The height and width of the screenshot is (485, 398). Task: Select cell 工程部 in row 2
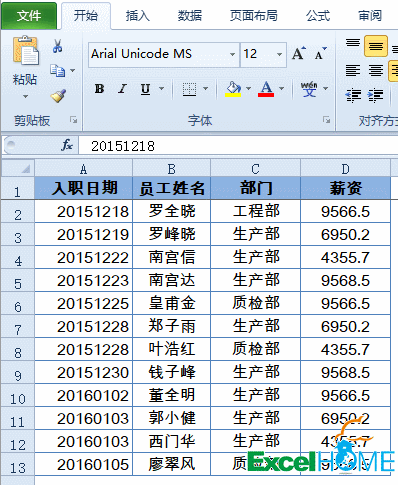(256, 211)
